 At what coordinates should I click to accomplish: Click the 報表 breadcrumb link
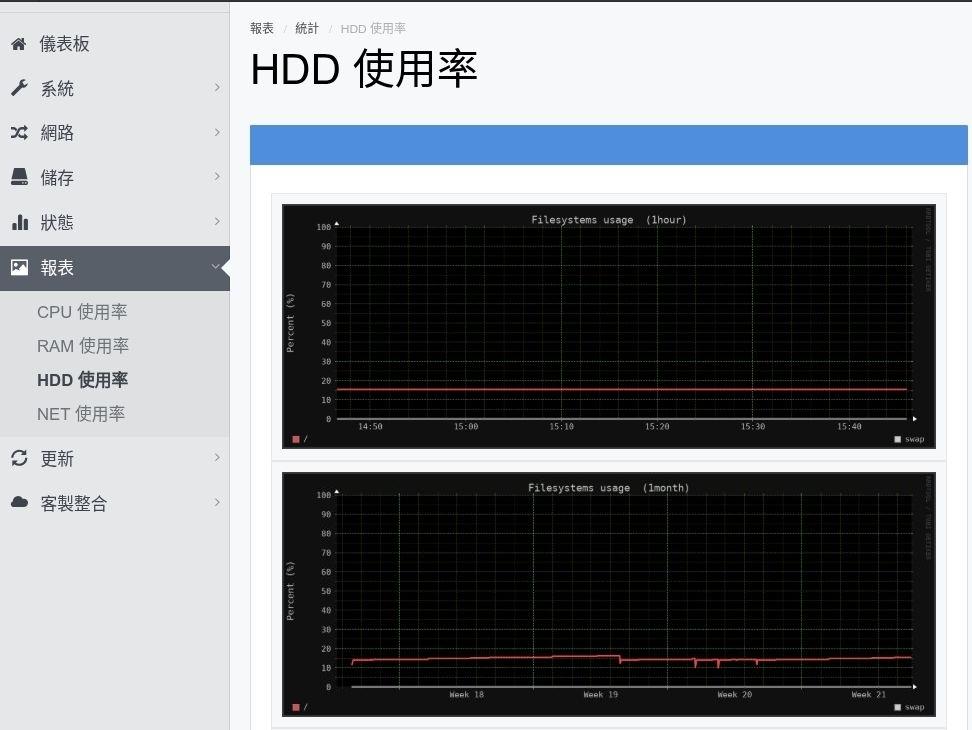[262, 29]
